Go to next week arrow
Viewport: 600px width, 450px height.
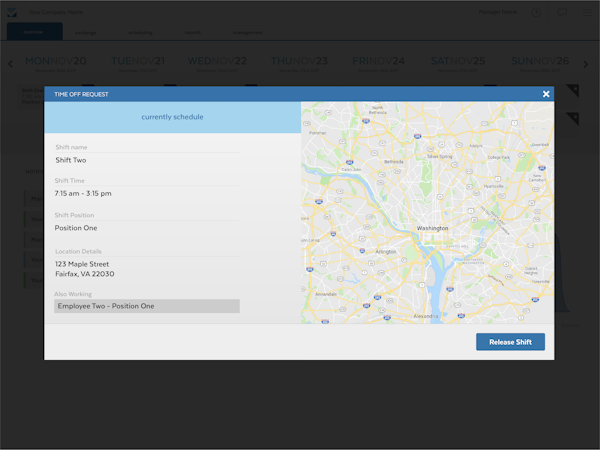pos(585,65)
